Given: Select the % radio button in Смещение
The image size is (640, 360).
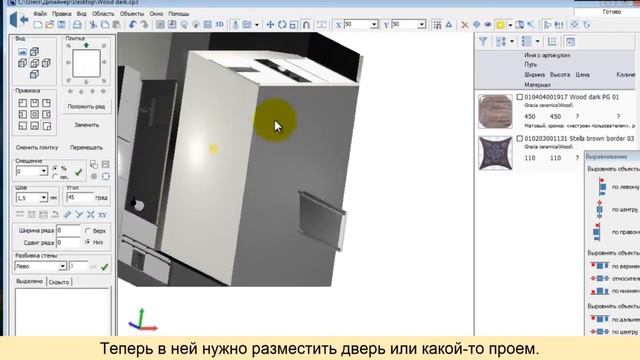Looking at the screenshot, I should 55,168.
